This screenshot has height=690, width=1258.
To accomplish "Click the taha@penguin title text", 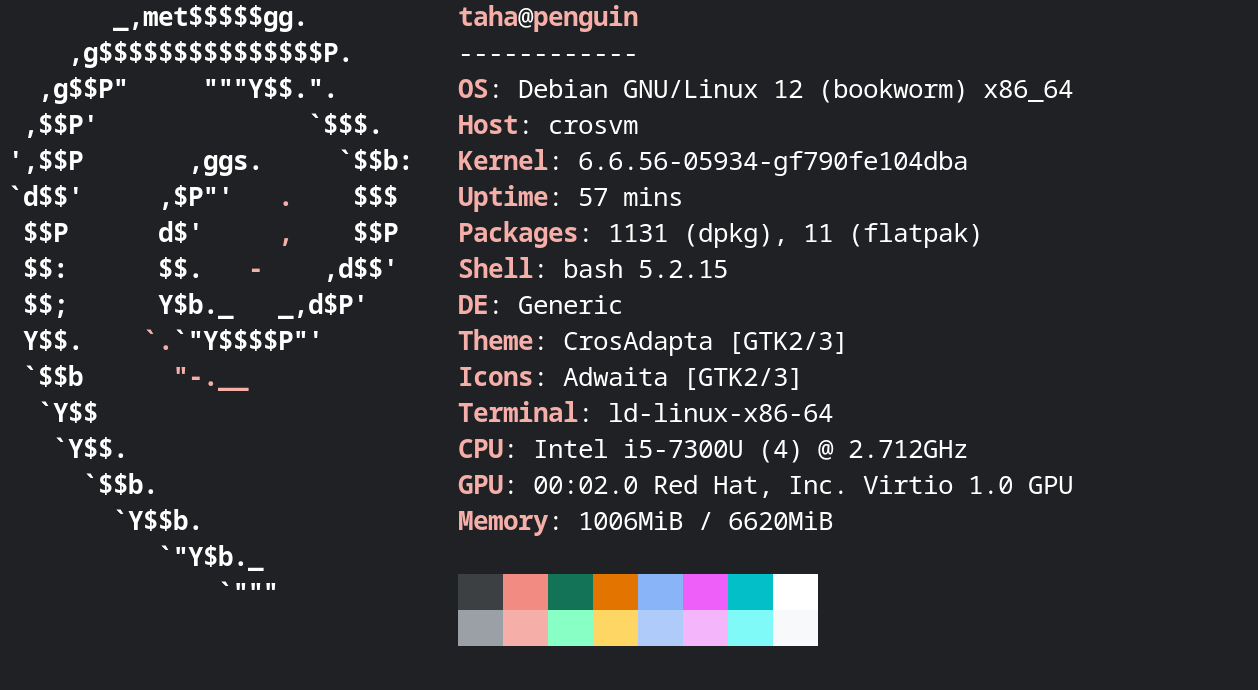I will (548, 18).
